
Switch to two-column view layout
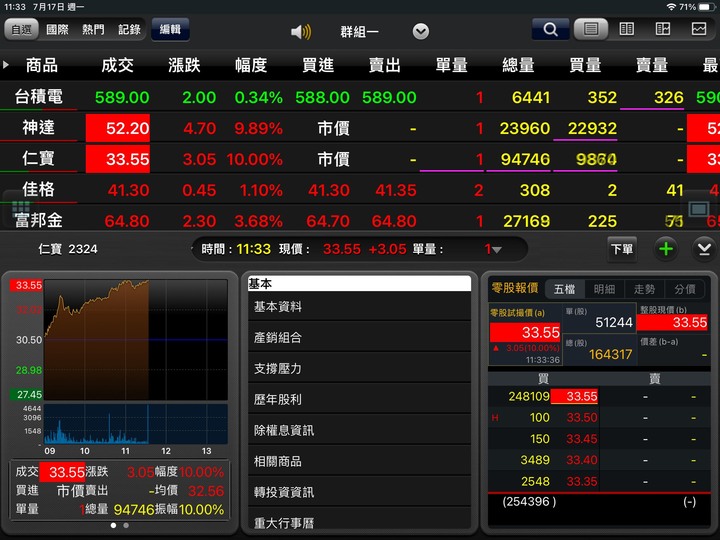pos(626,29)
